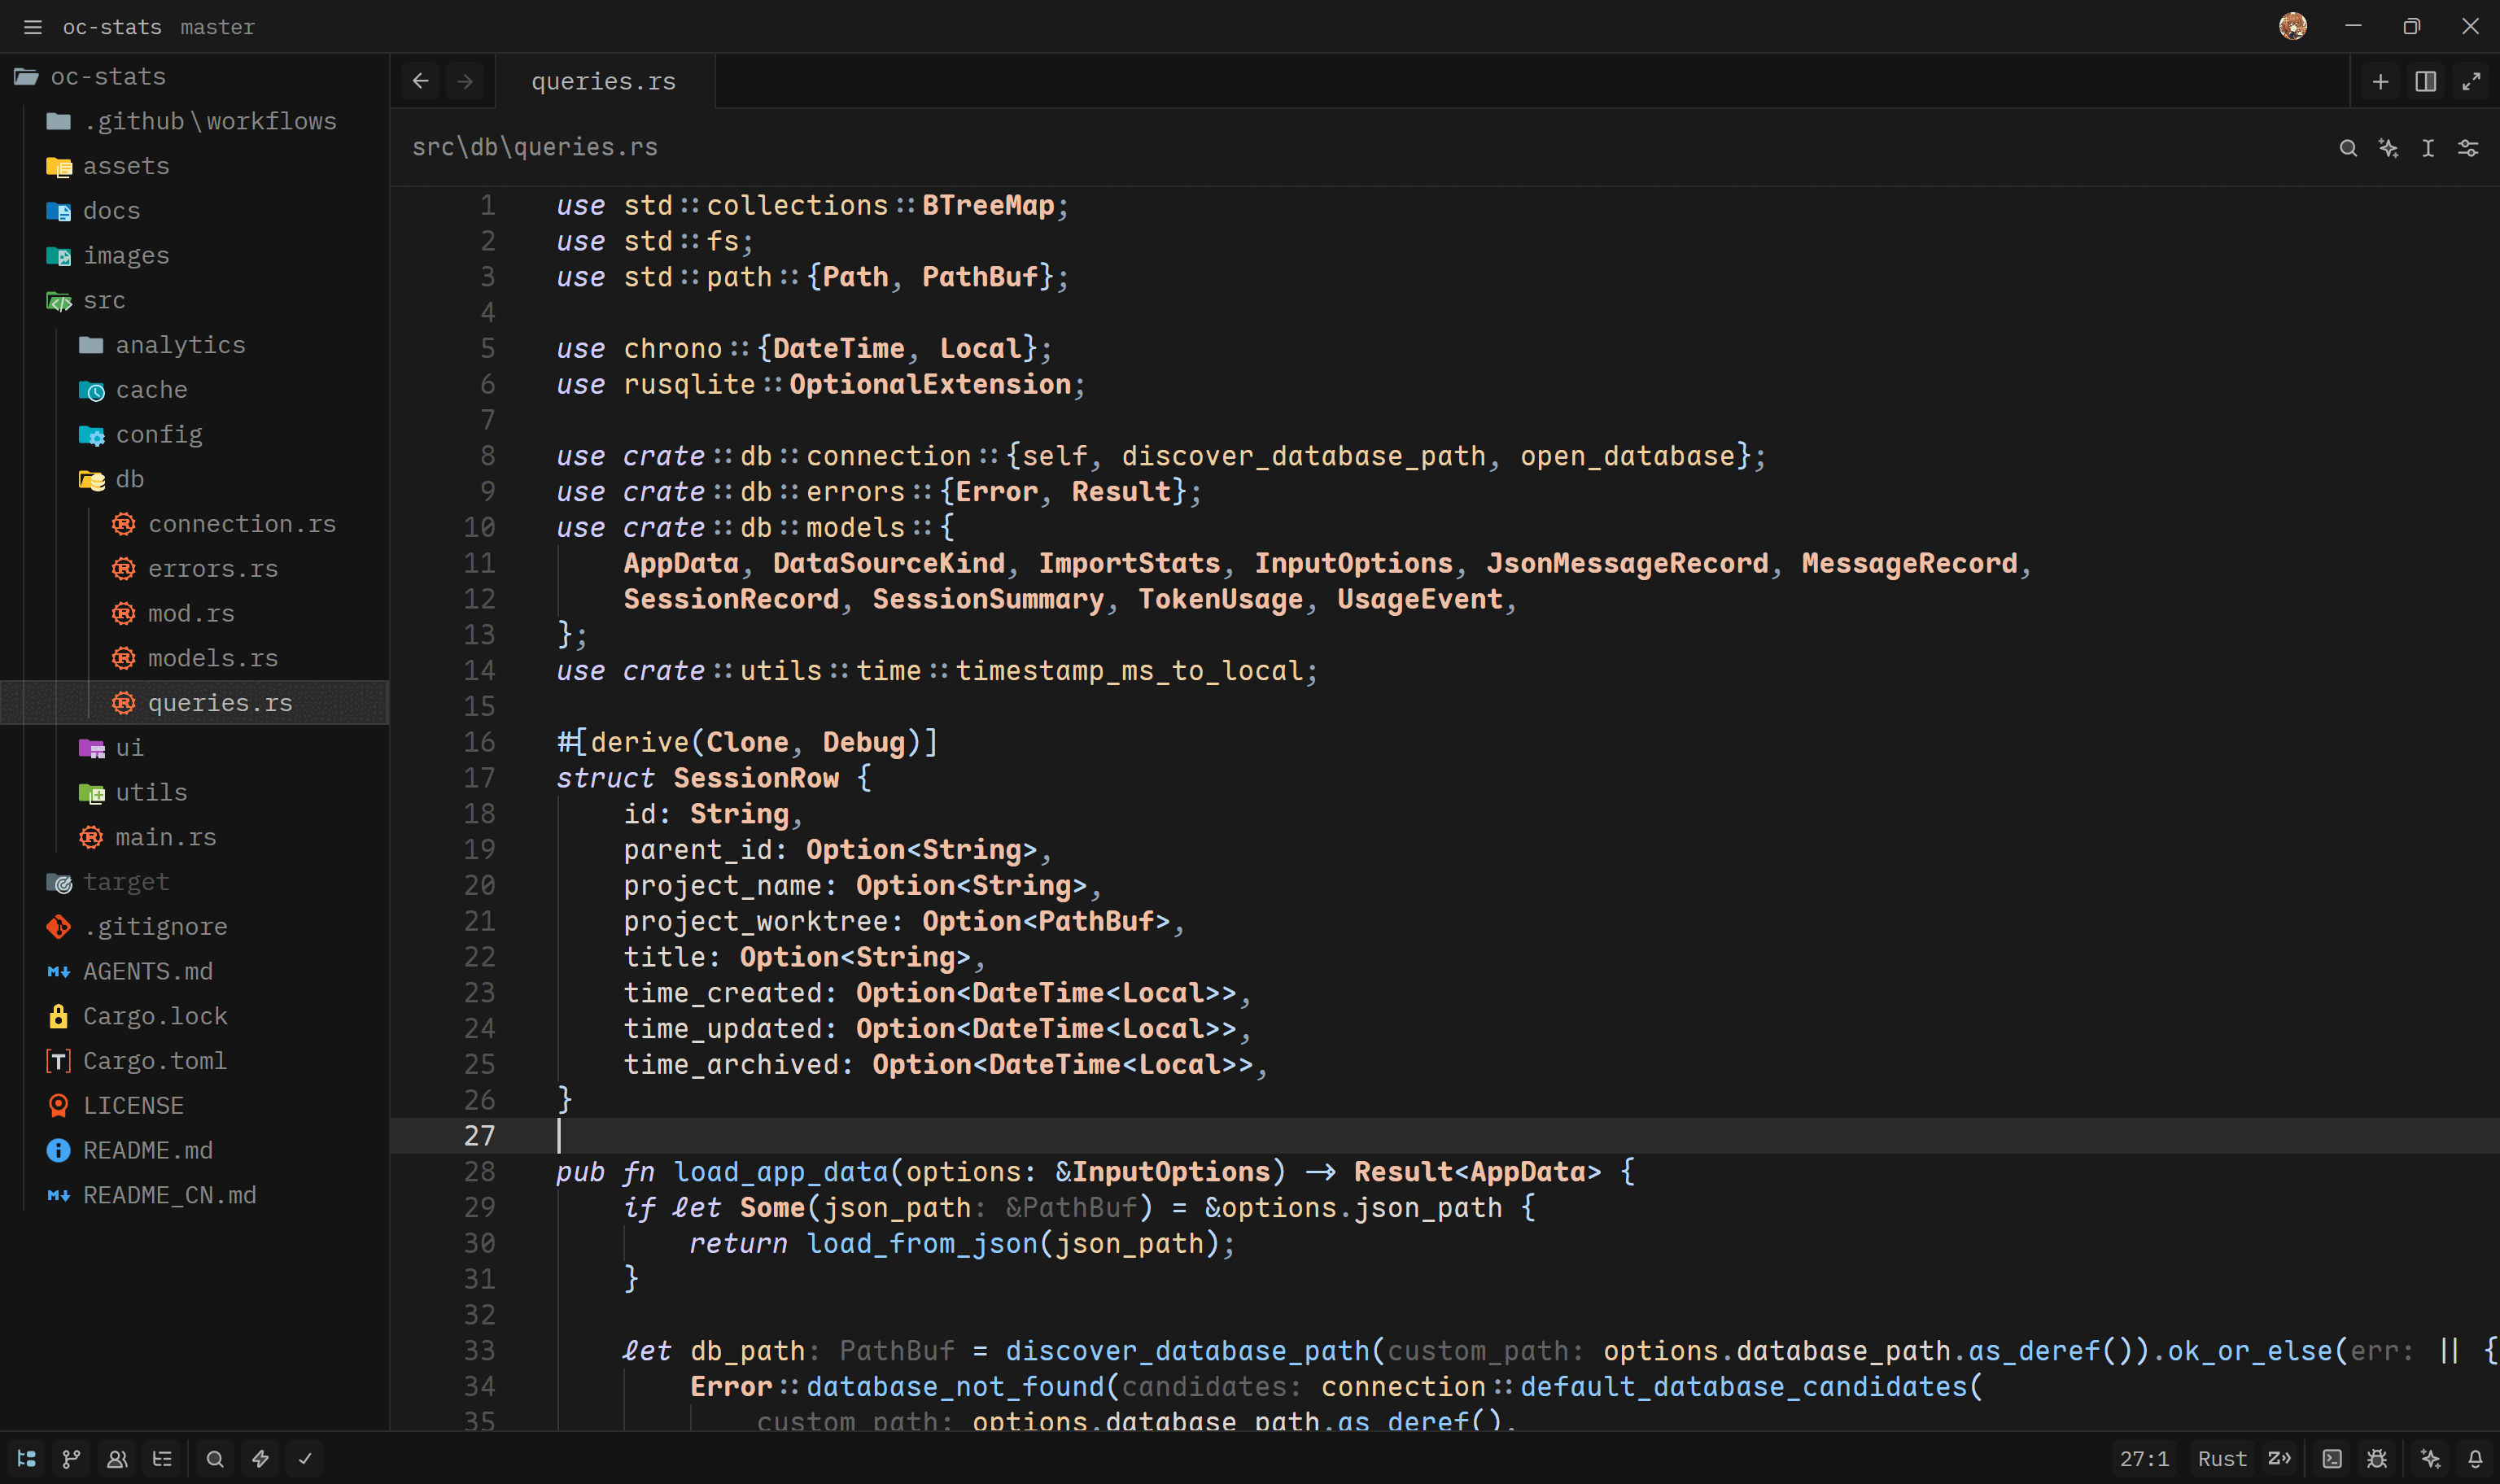Open README_CN.md in the file tree
2500x1484 pixels.
195,1195
